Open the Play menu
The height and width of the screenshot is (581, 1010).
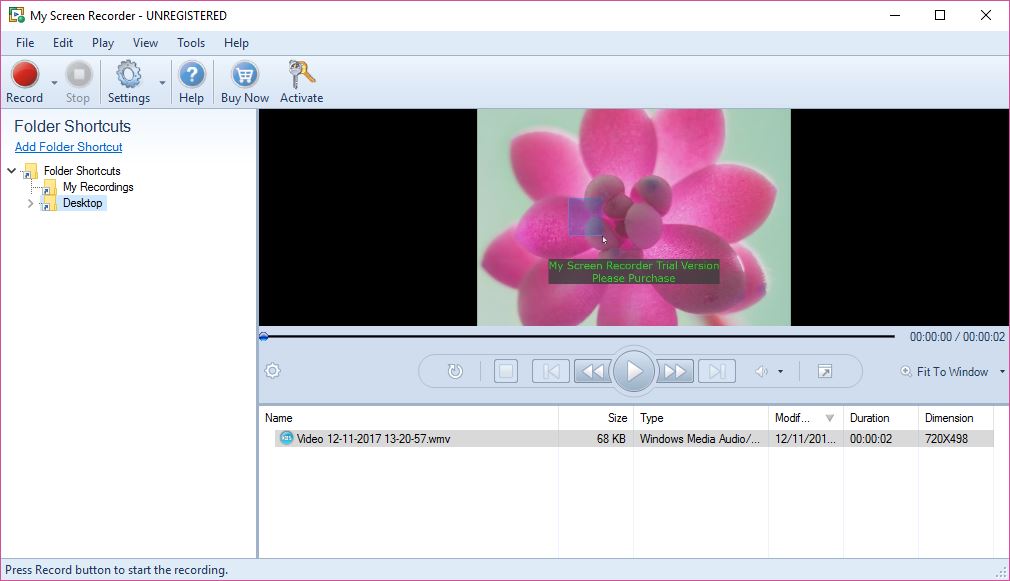(102, 43)
